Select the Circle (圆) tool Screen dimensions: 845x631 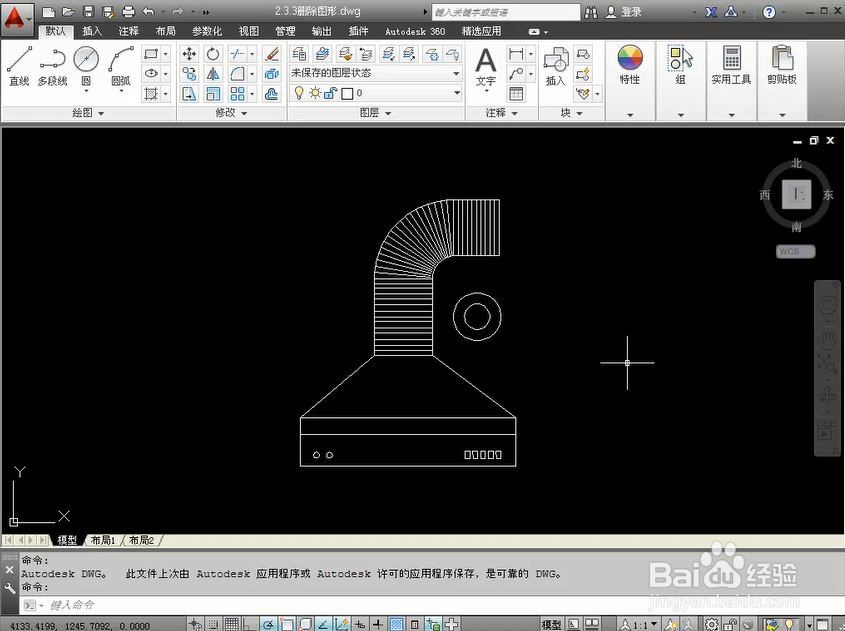[86, 66]
